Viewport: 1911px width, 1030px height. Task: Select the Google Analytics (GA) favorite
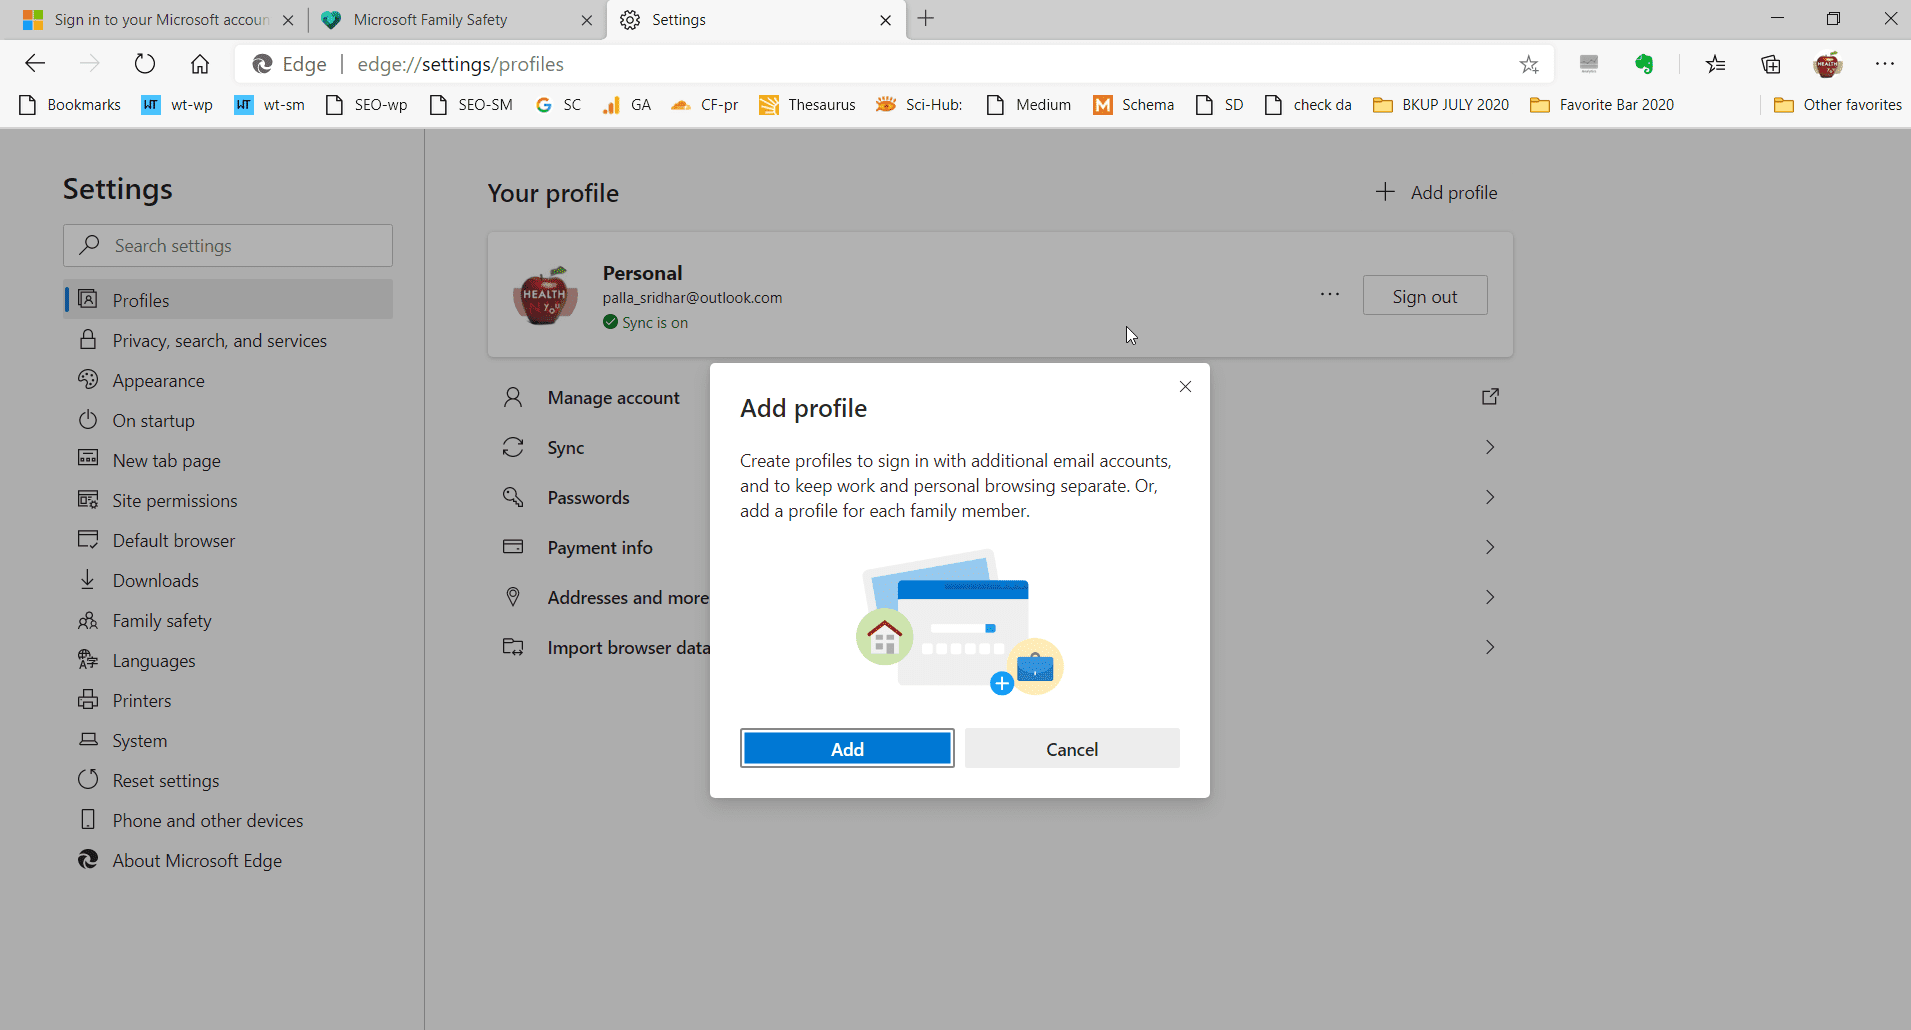pos(627,104)
